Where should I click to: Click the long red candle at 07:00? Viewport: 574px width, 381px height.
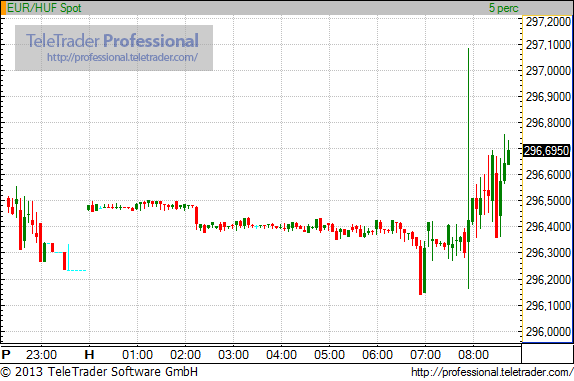point(421,269)
